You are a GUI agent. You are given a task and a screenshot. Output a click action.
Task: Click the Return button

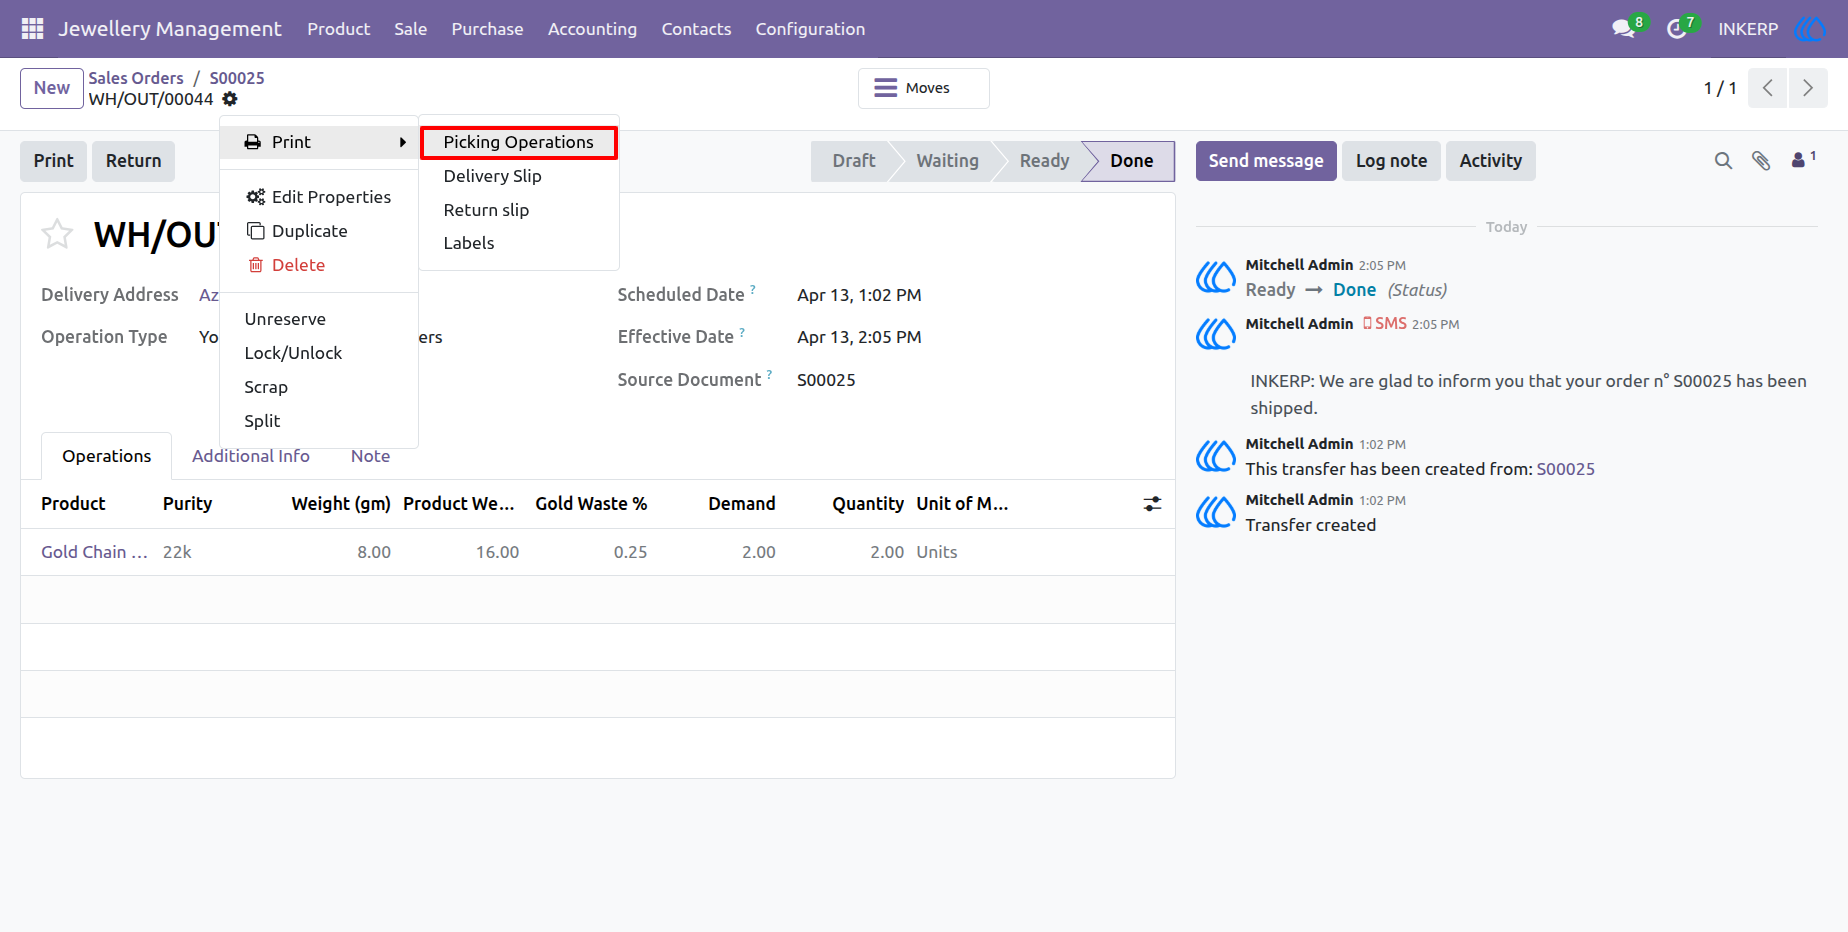[x=134, y=161]
